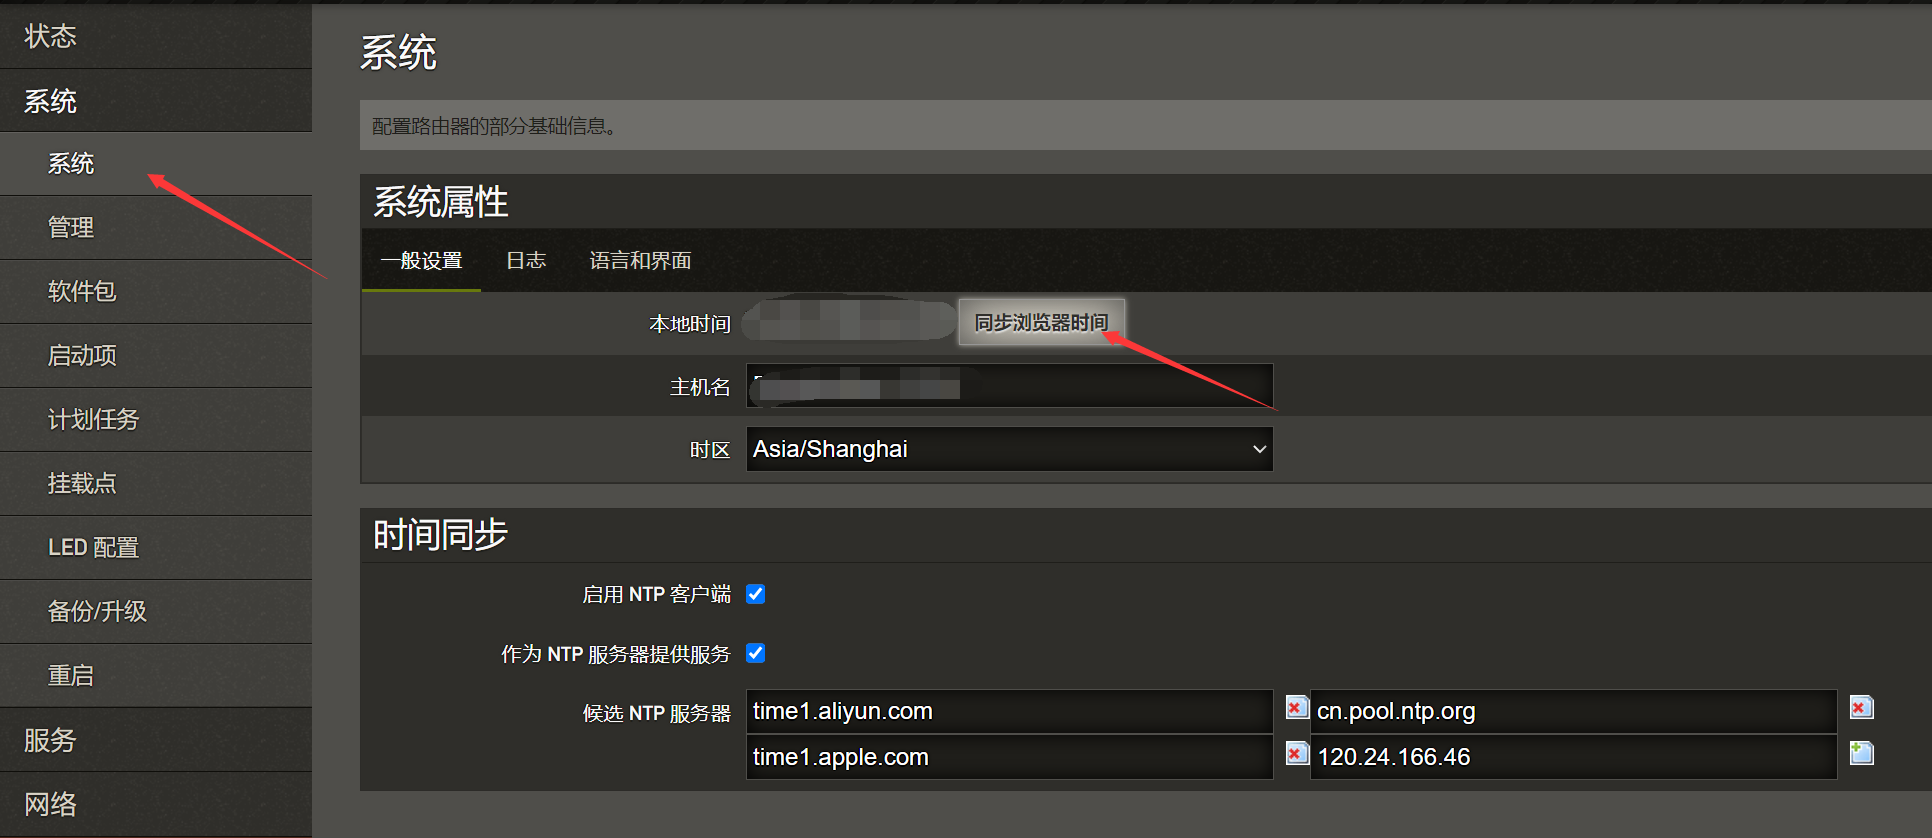The height and width of the screenshot is (838, 1932).
Task: Open 管理 page in sidebar
Action: pyautogui.click(x=156, y=228)
